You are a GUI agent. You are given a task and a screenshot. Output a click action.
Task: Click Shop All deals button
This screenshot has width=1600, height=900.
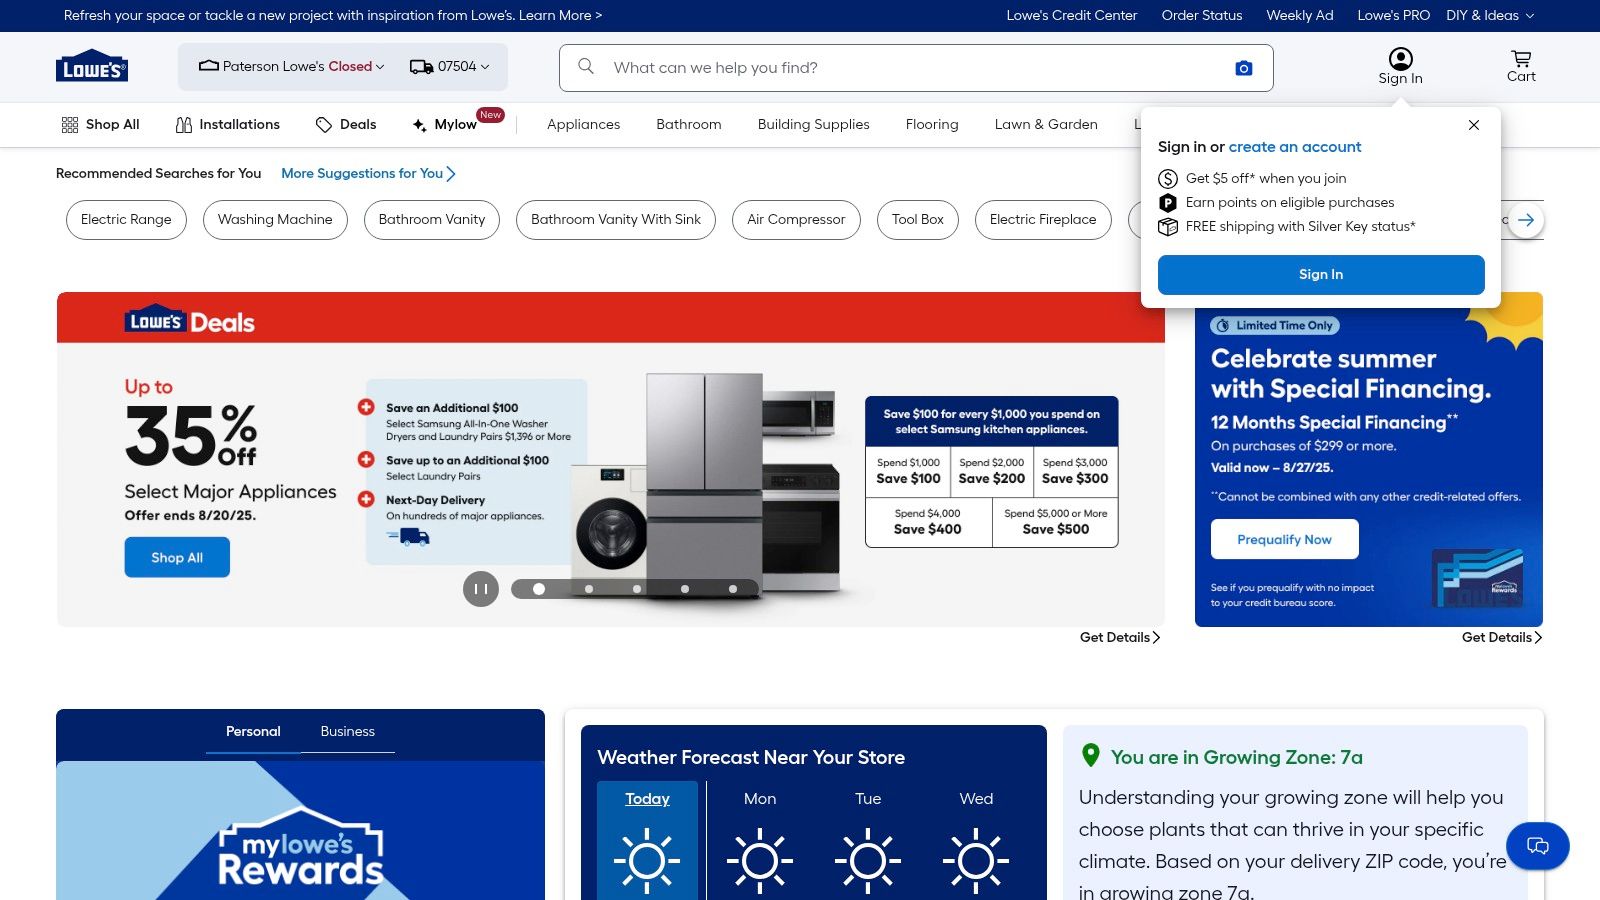(x=177, y=557)
